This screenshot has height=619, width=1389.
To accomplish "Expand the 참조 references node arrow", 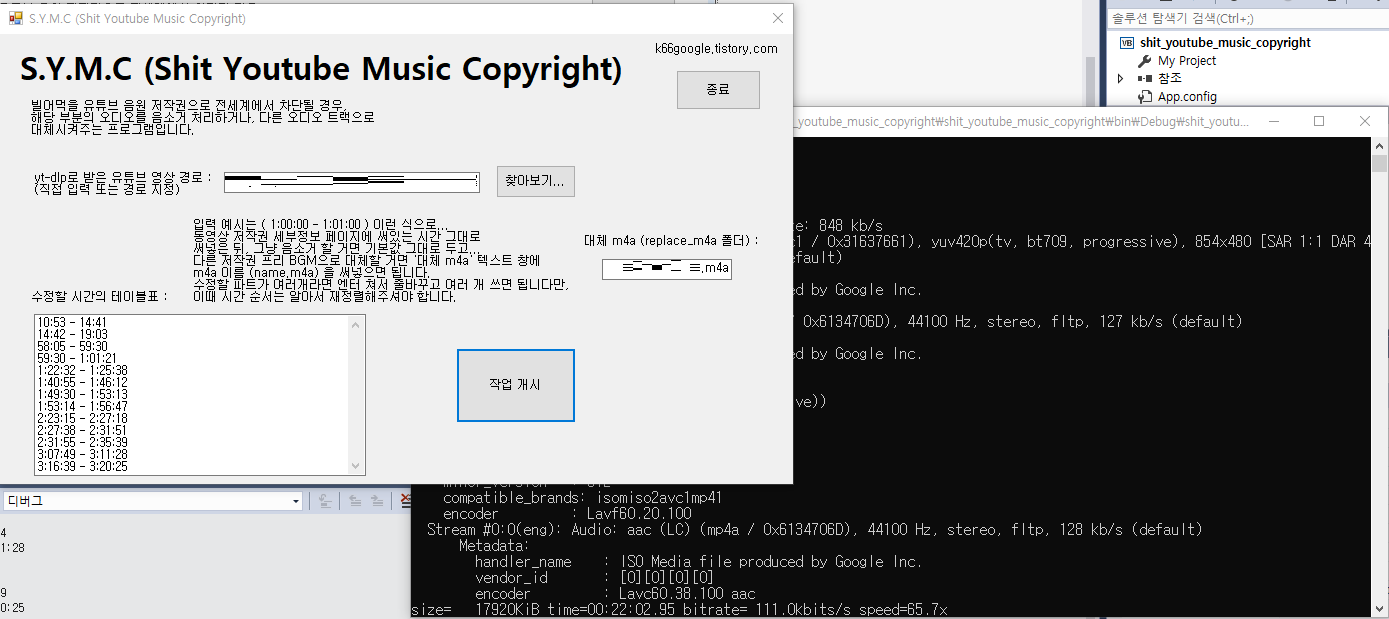I will coord(1121,79).
